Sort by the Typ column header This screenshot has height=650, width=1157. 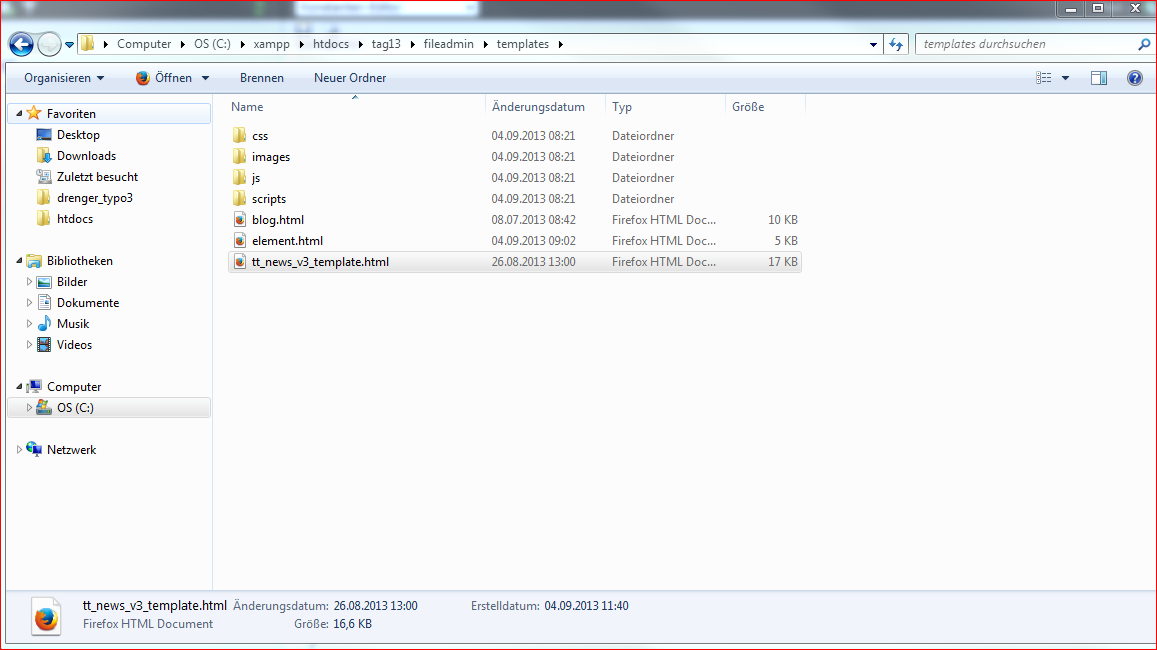tap(666, 107)
